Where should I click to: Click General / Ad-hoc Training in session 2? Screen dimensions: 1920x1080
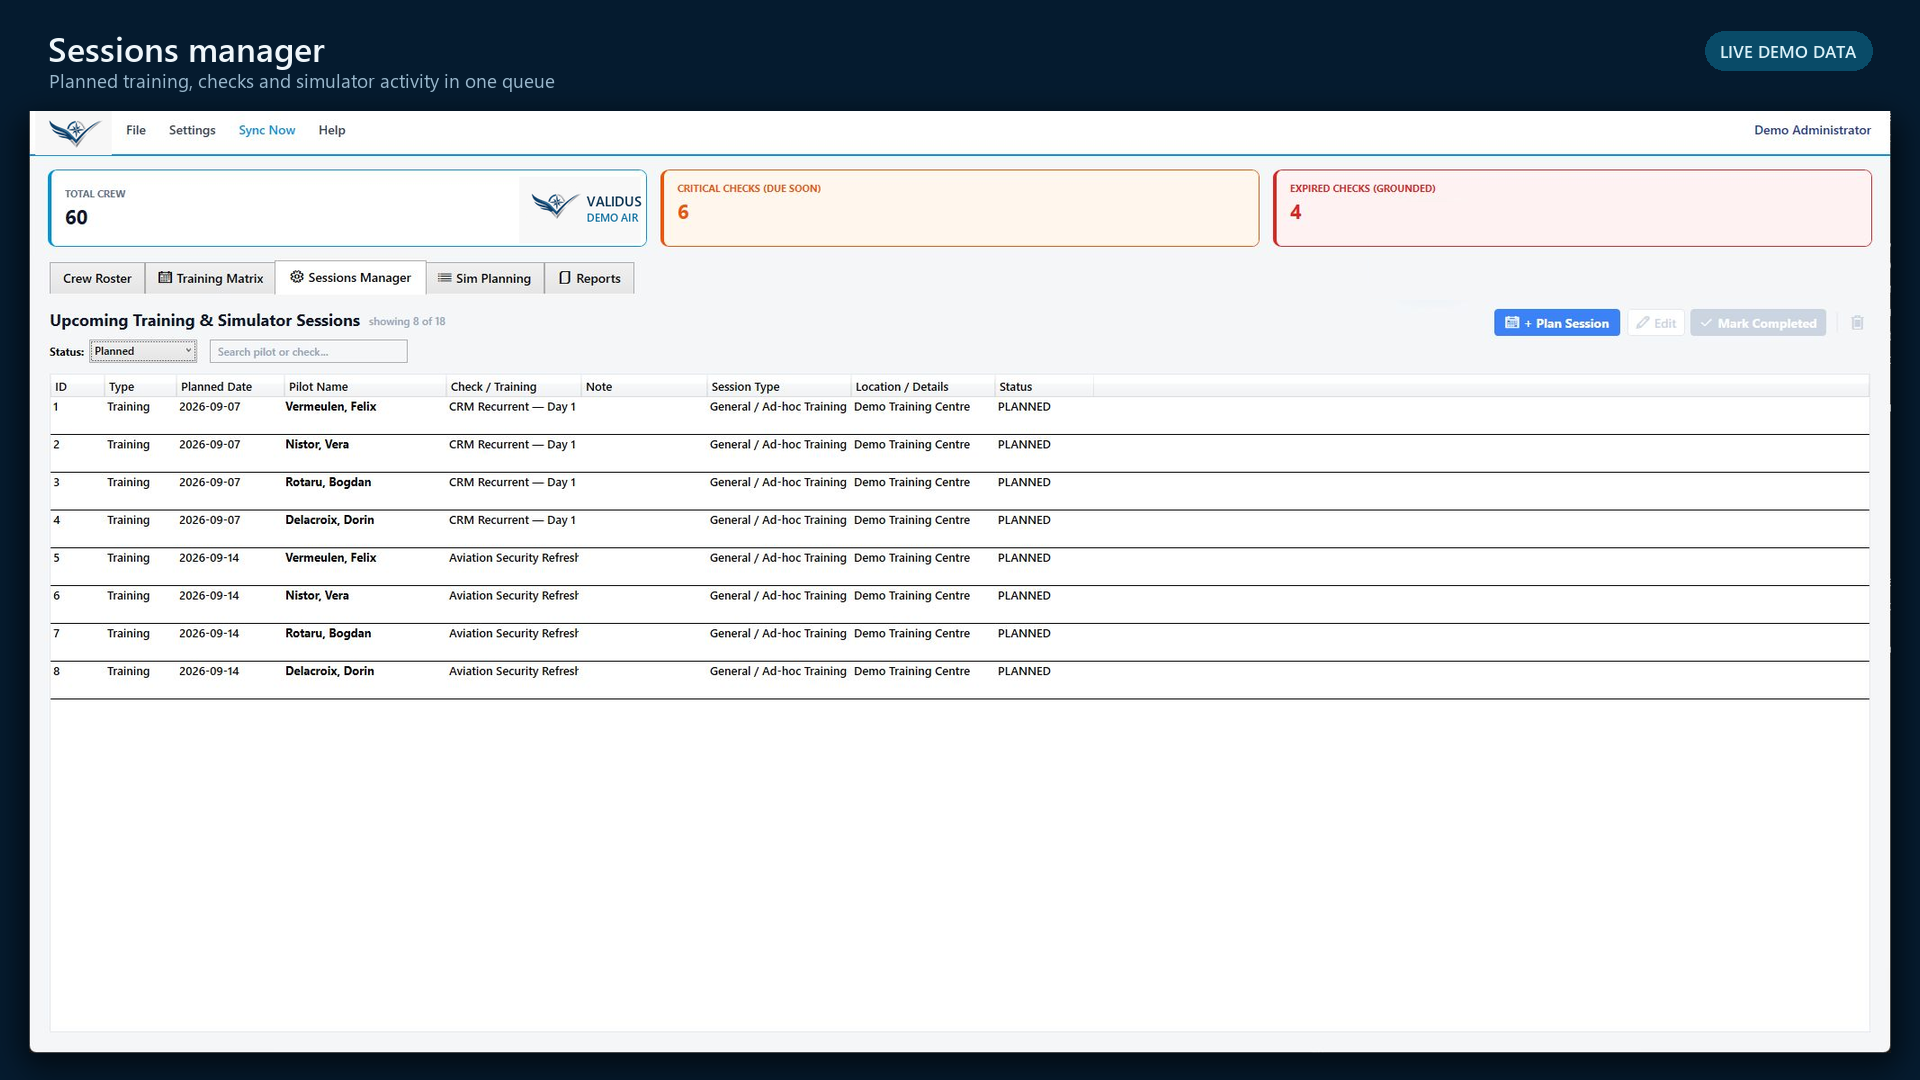point(778,445)
